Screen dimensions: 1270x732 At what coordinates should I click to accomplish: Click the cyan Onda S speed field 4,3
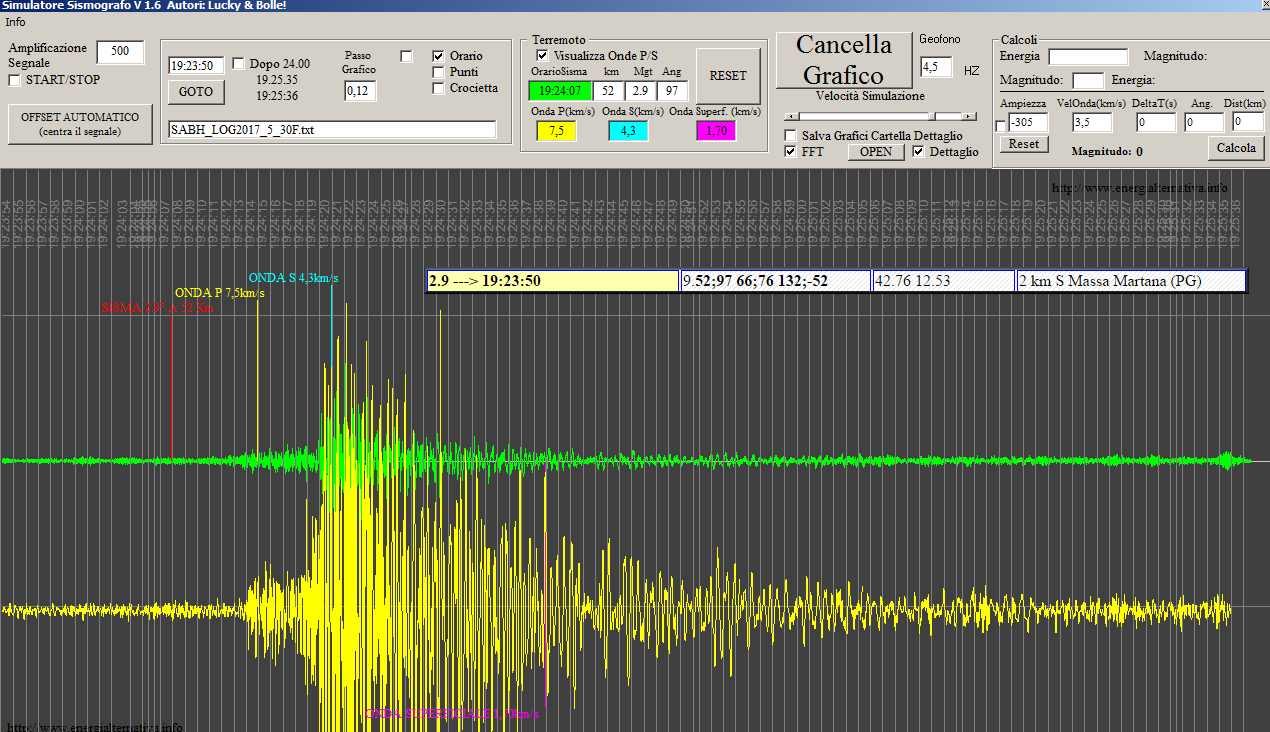coord(628,130)
